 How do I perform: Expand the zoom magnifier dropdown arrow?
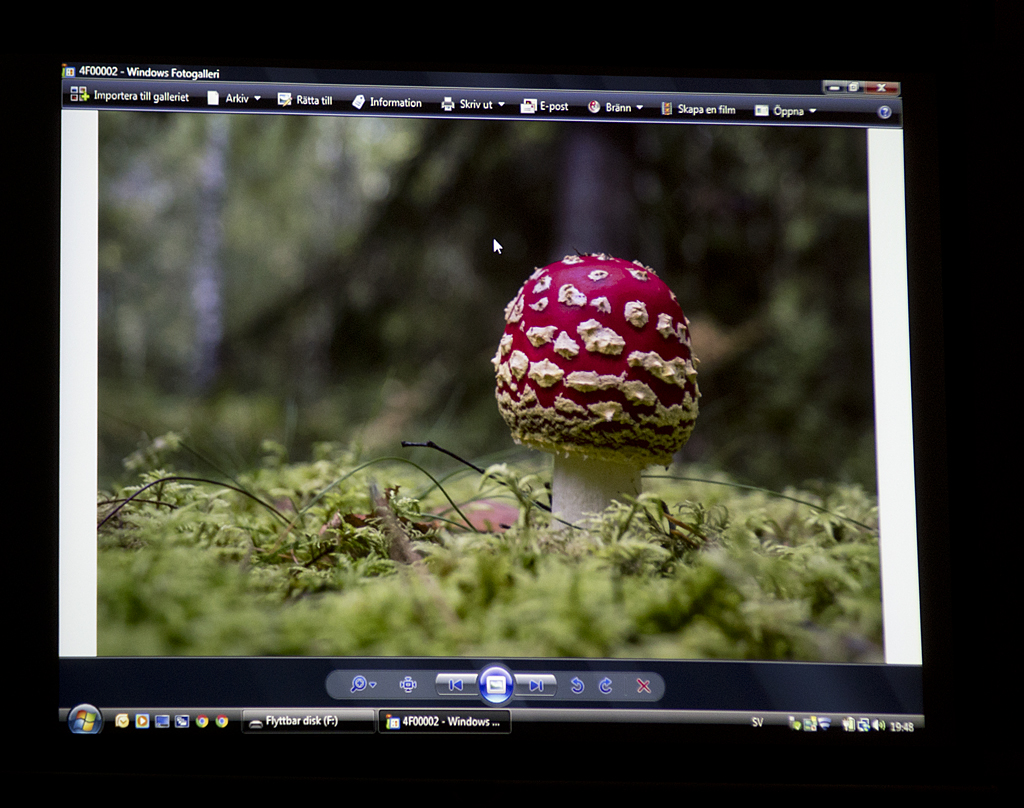click(x=373, y=685)
